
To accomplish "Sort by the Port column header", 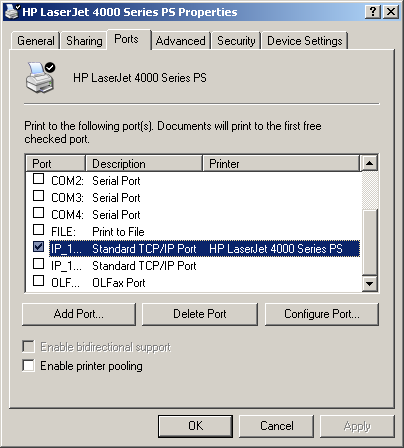I will (x=56, y=163).
